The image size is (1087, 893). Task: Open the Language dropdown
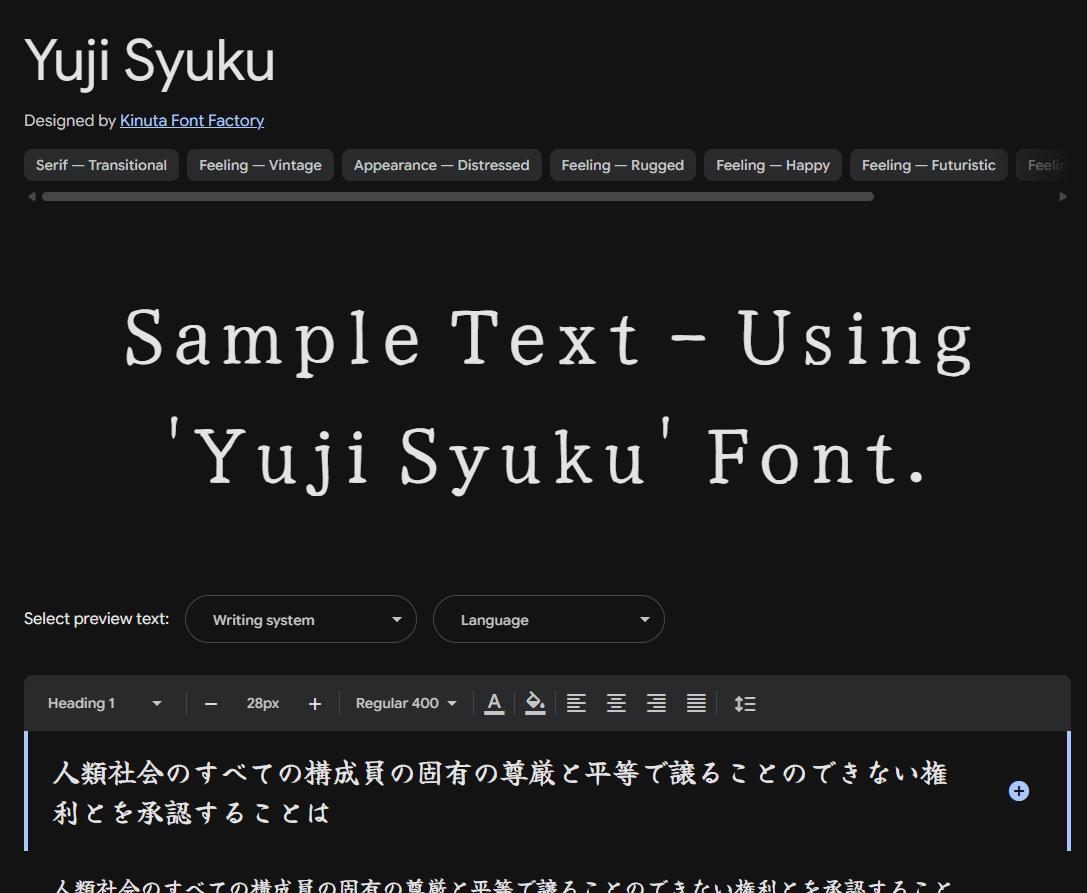tap(549, 619)
